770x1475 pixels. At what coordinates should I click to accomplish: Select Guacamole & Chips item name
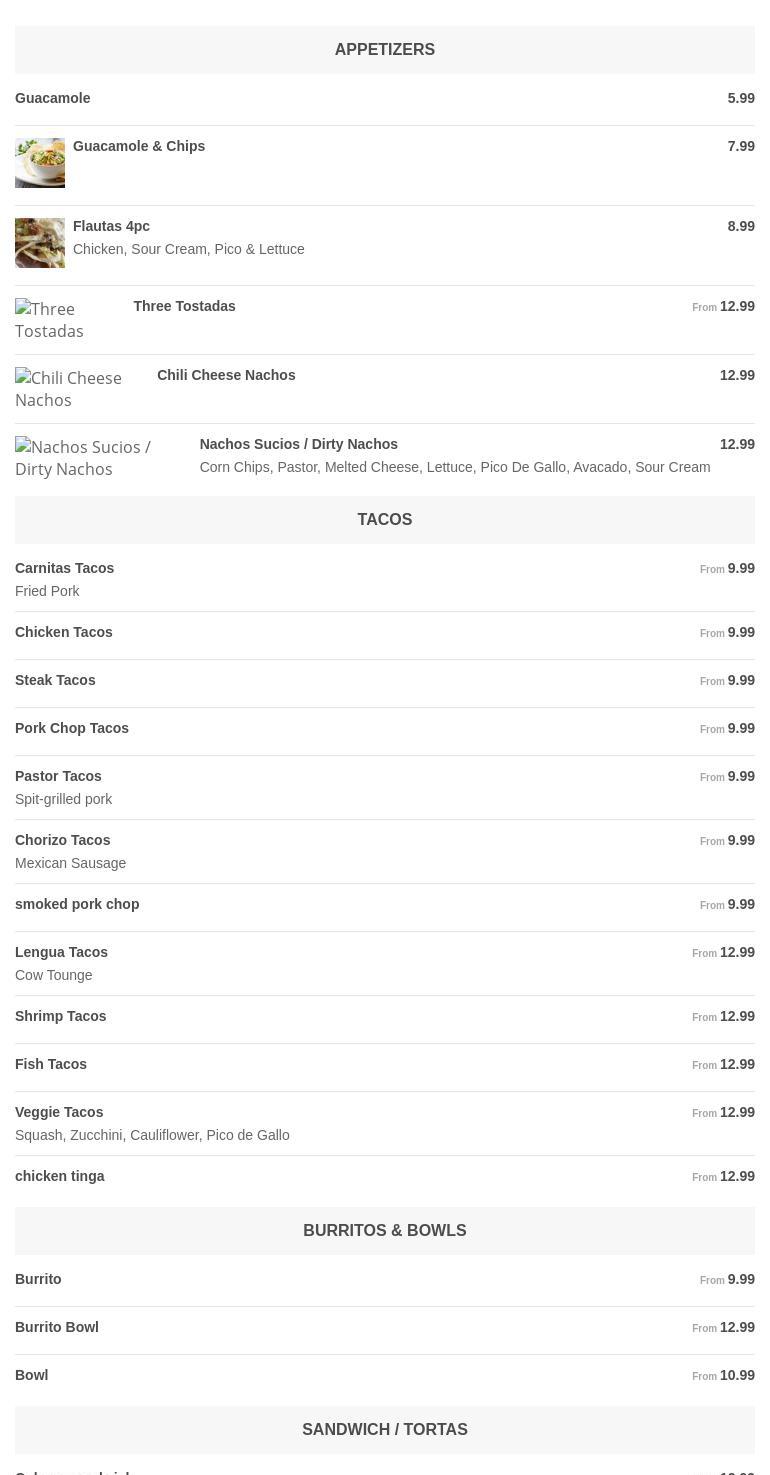point(139,146)
